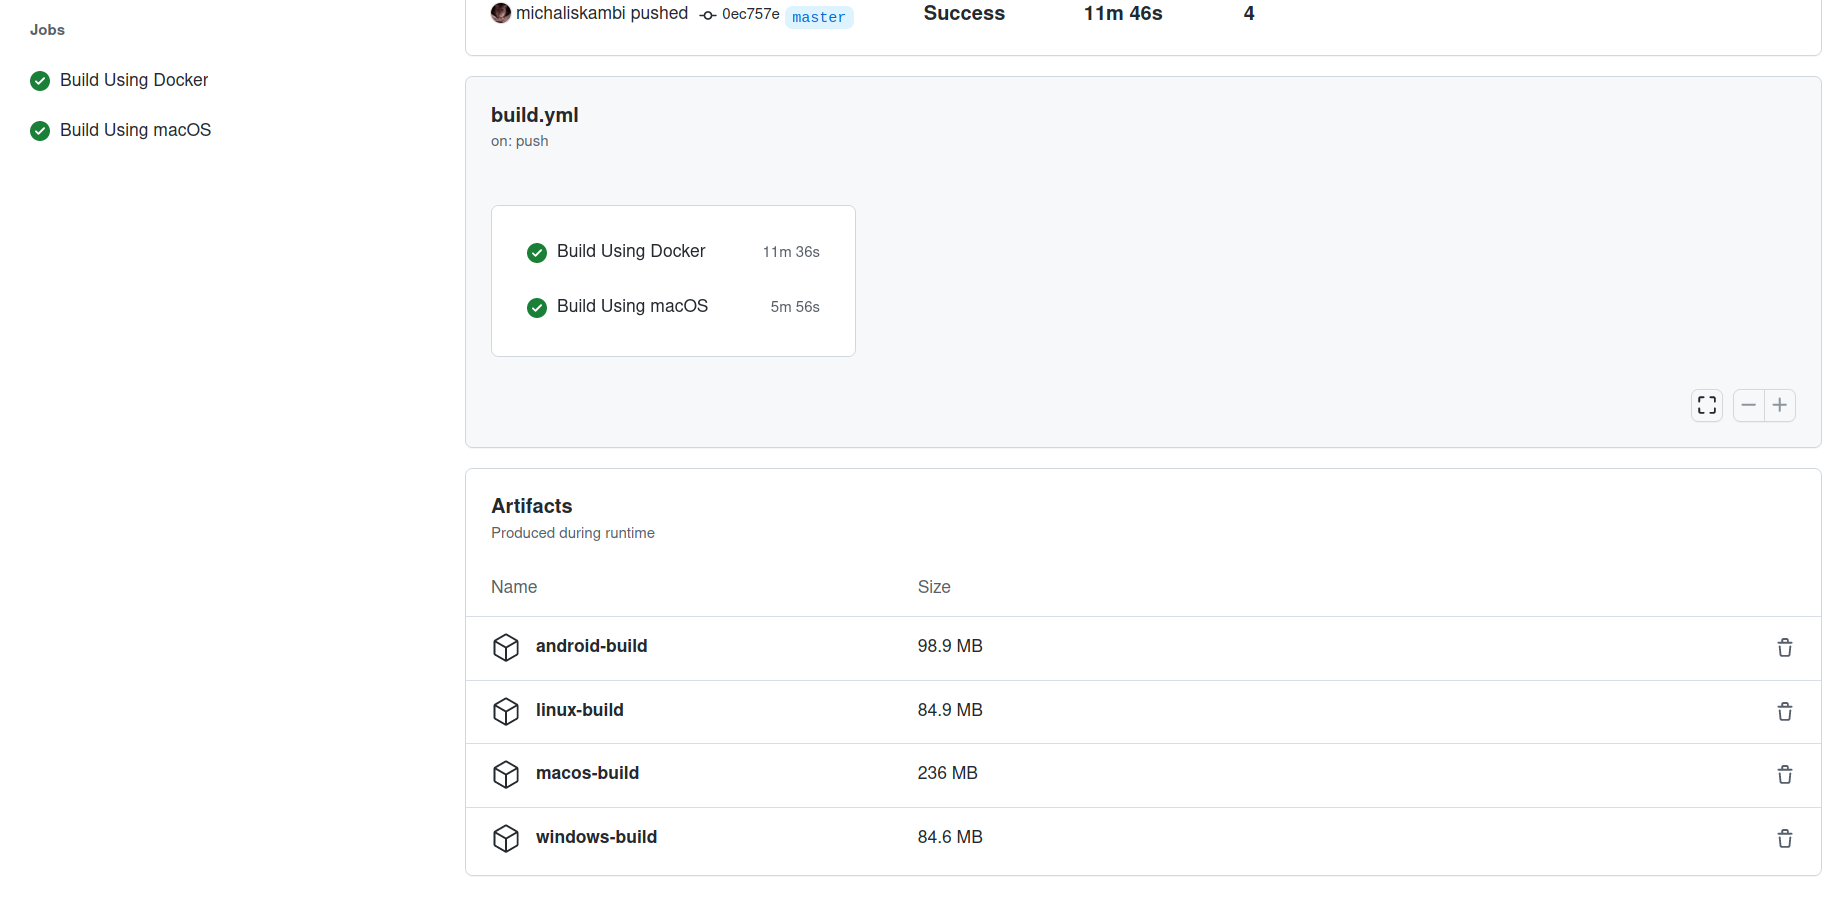Select the master branch label
1837x919 pixels.
pyautogui.click(x=818, y=17)
